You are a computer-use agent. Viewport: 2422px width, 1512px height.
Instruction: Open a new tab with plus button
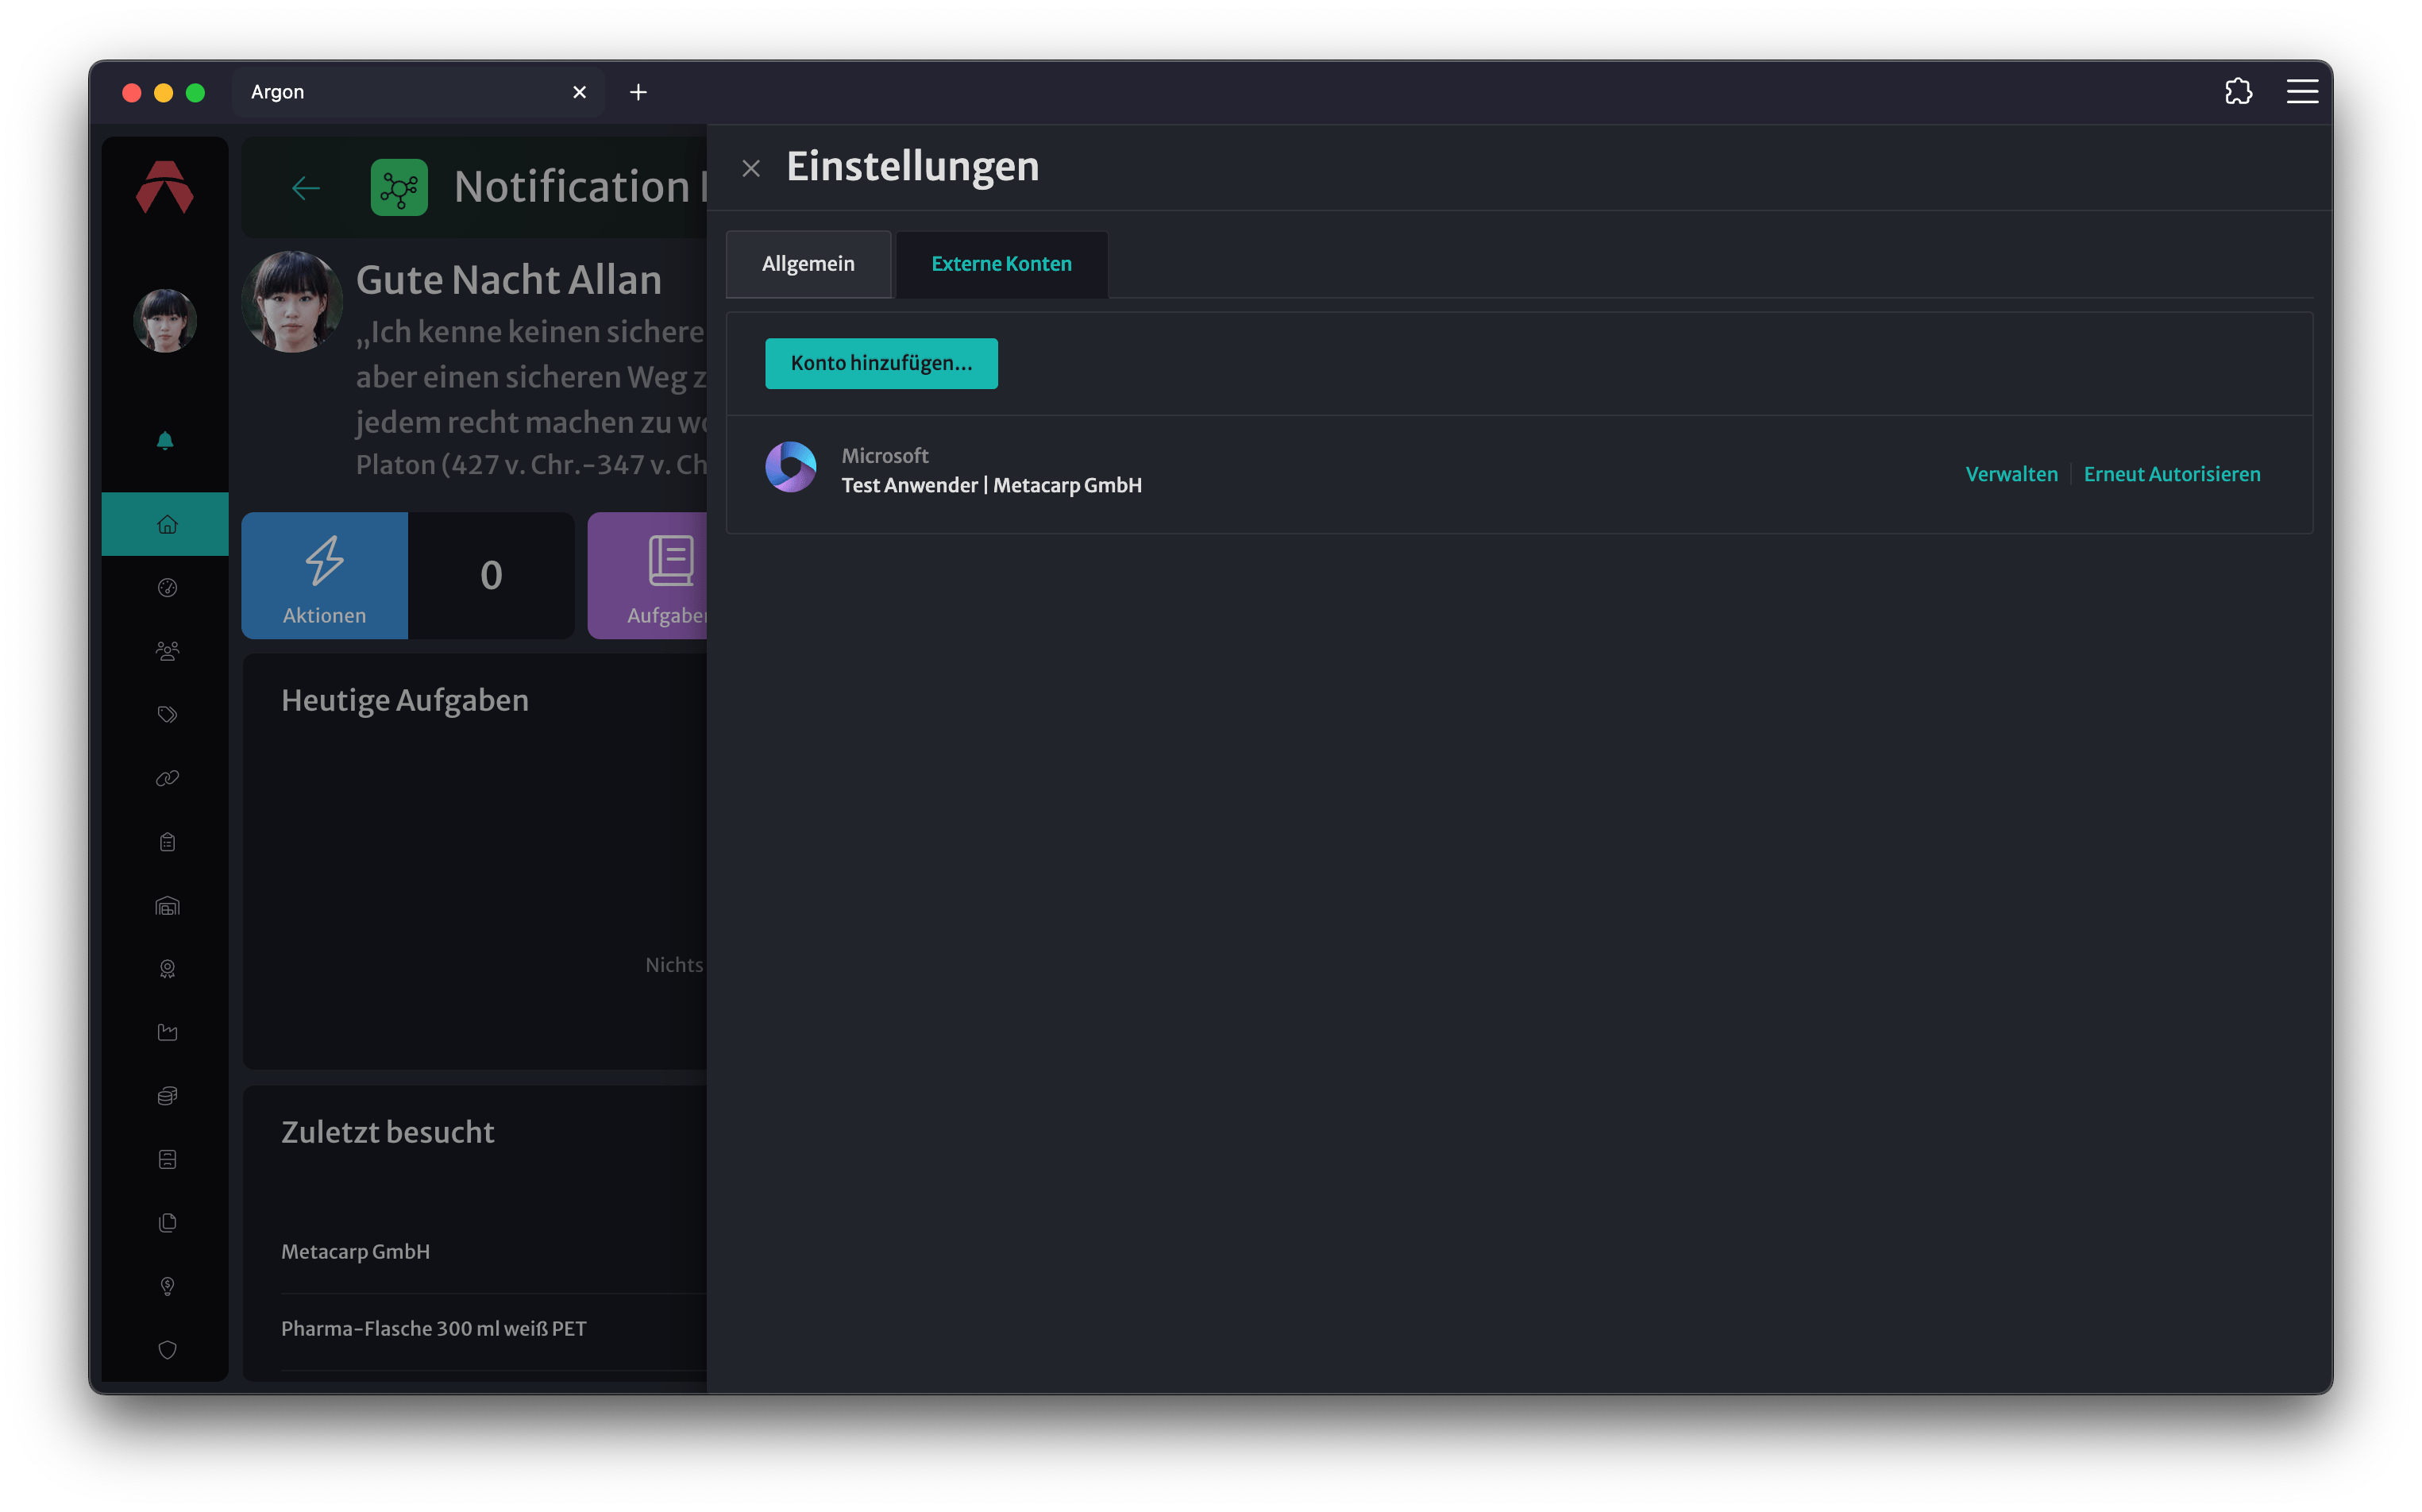638,92
